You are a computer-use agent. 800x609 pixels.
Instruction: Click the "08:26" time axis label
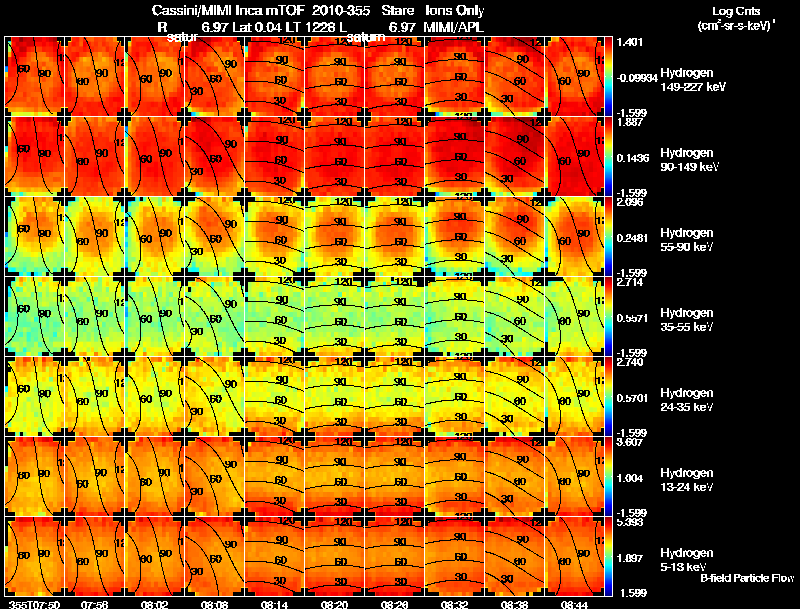point(394,605)
